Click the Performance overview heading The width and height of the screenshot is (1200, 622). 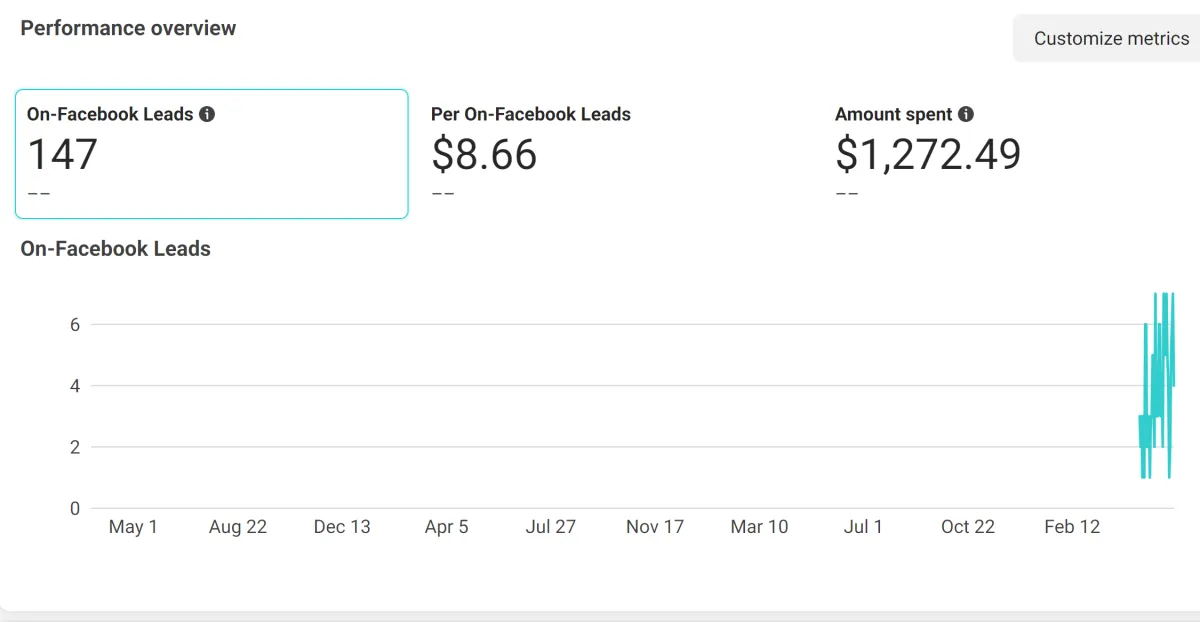coord(128,28)
